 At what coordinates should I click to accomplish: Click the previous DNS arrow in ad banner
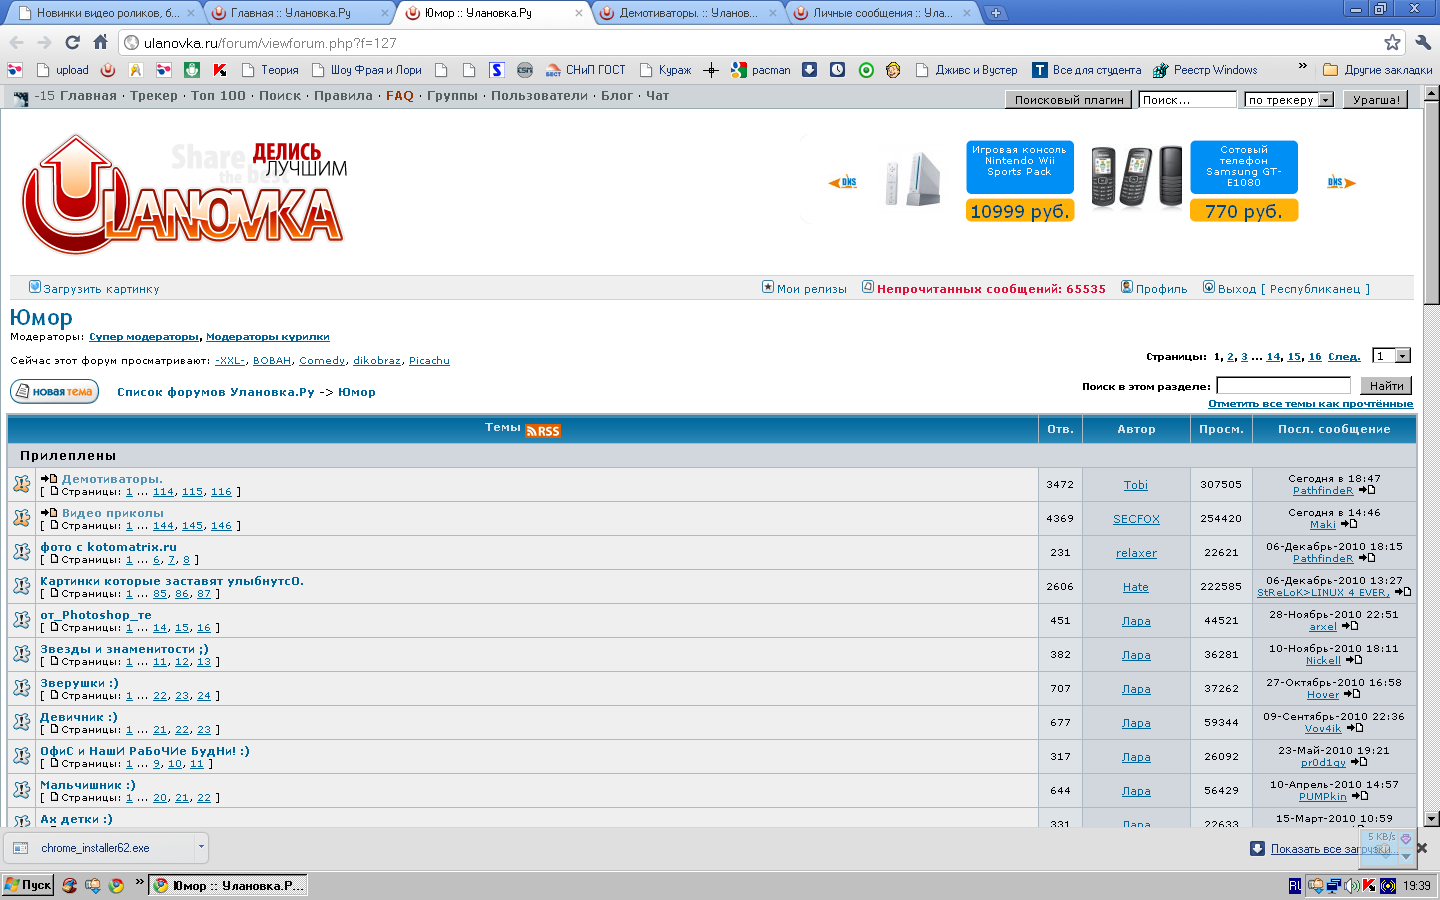coord(843,182)
